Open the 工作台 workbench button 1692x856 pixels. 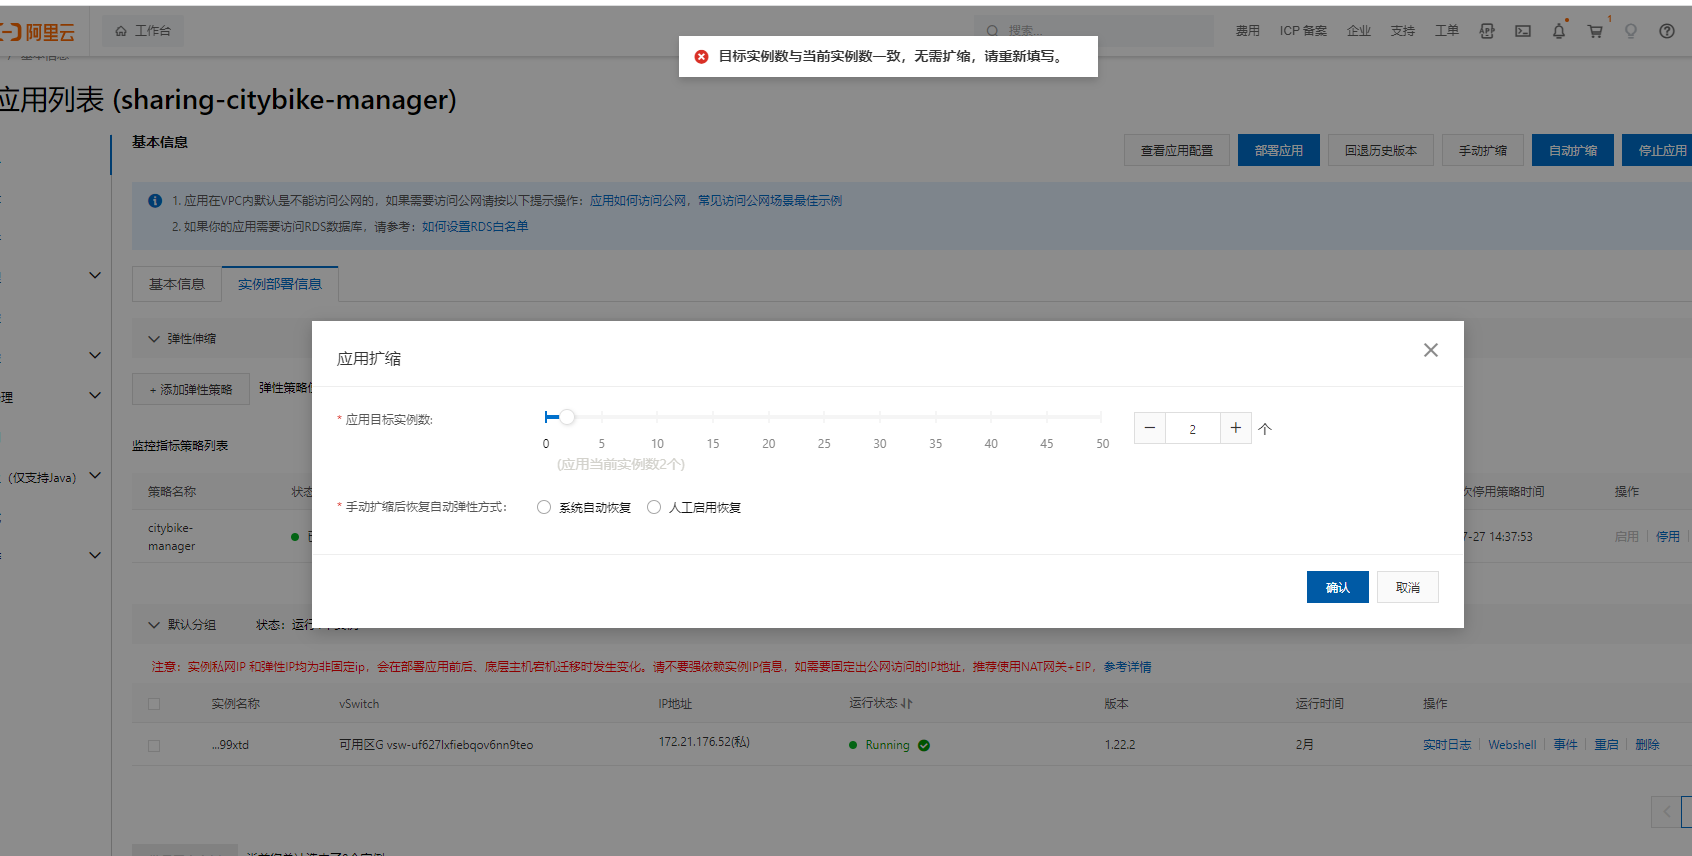coord(143,31)
